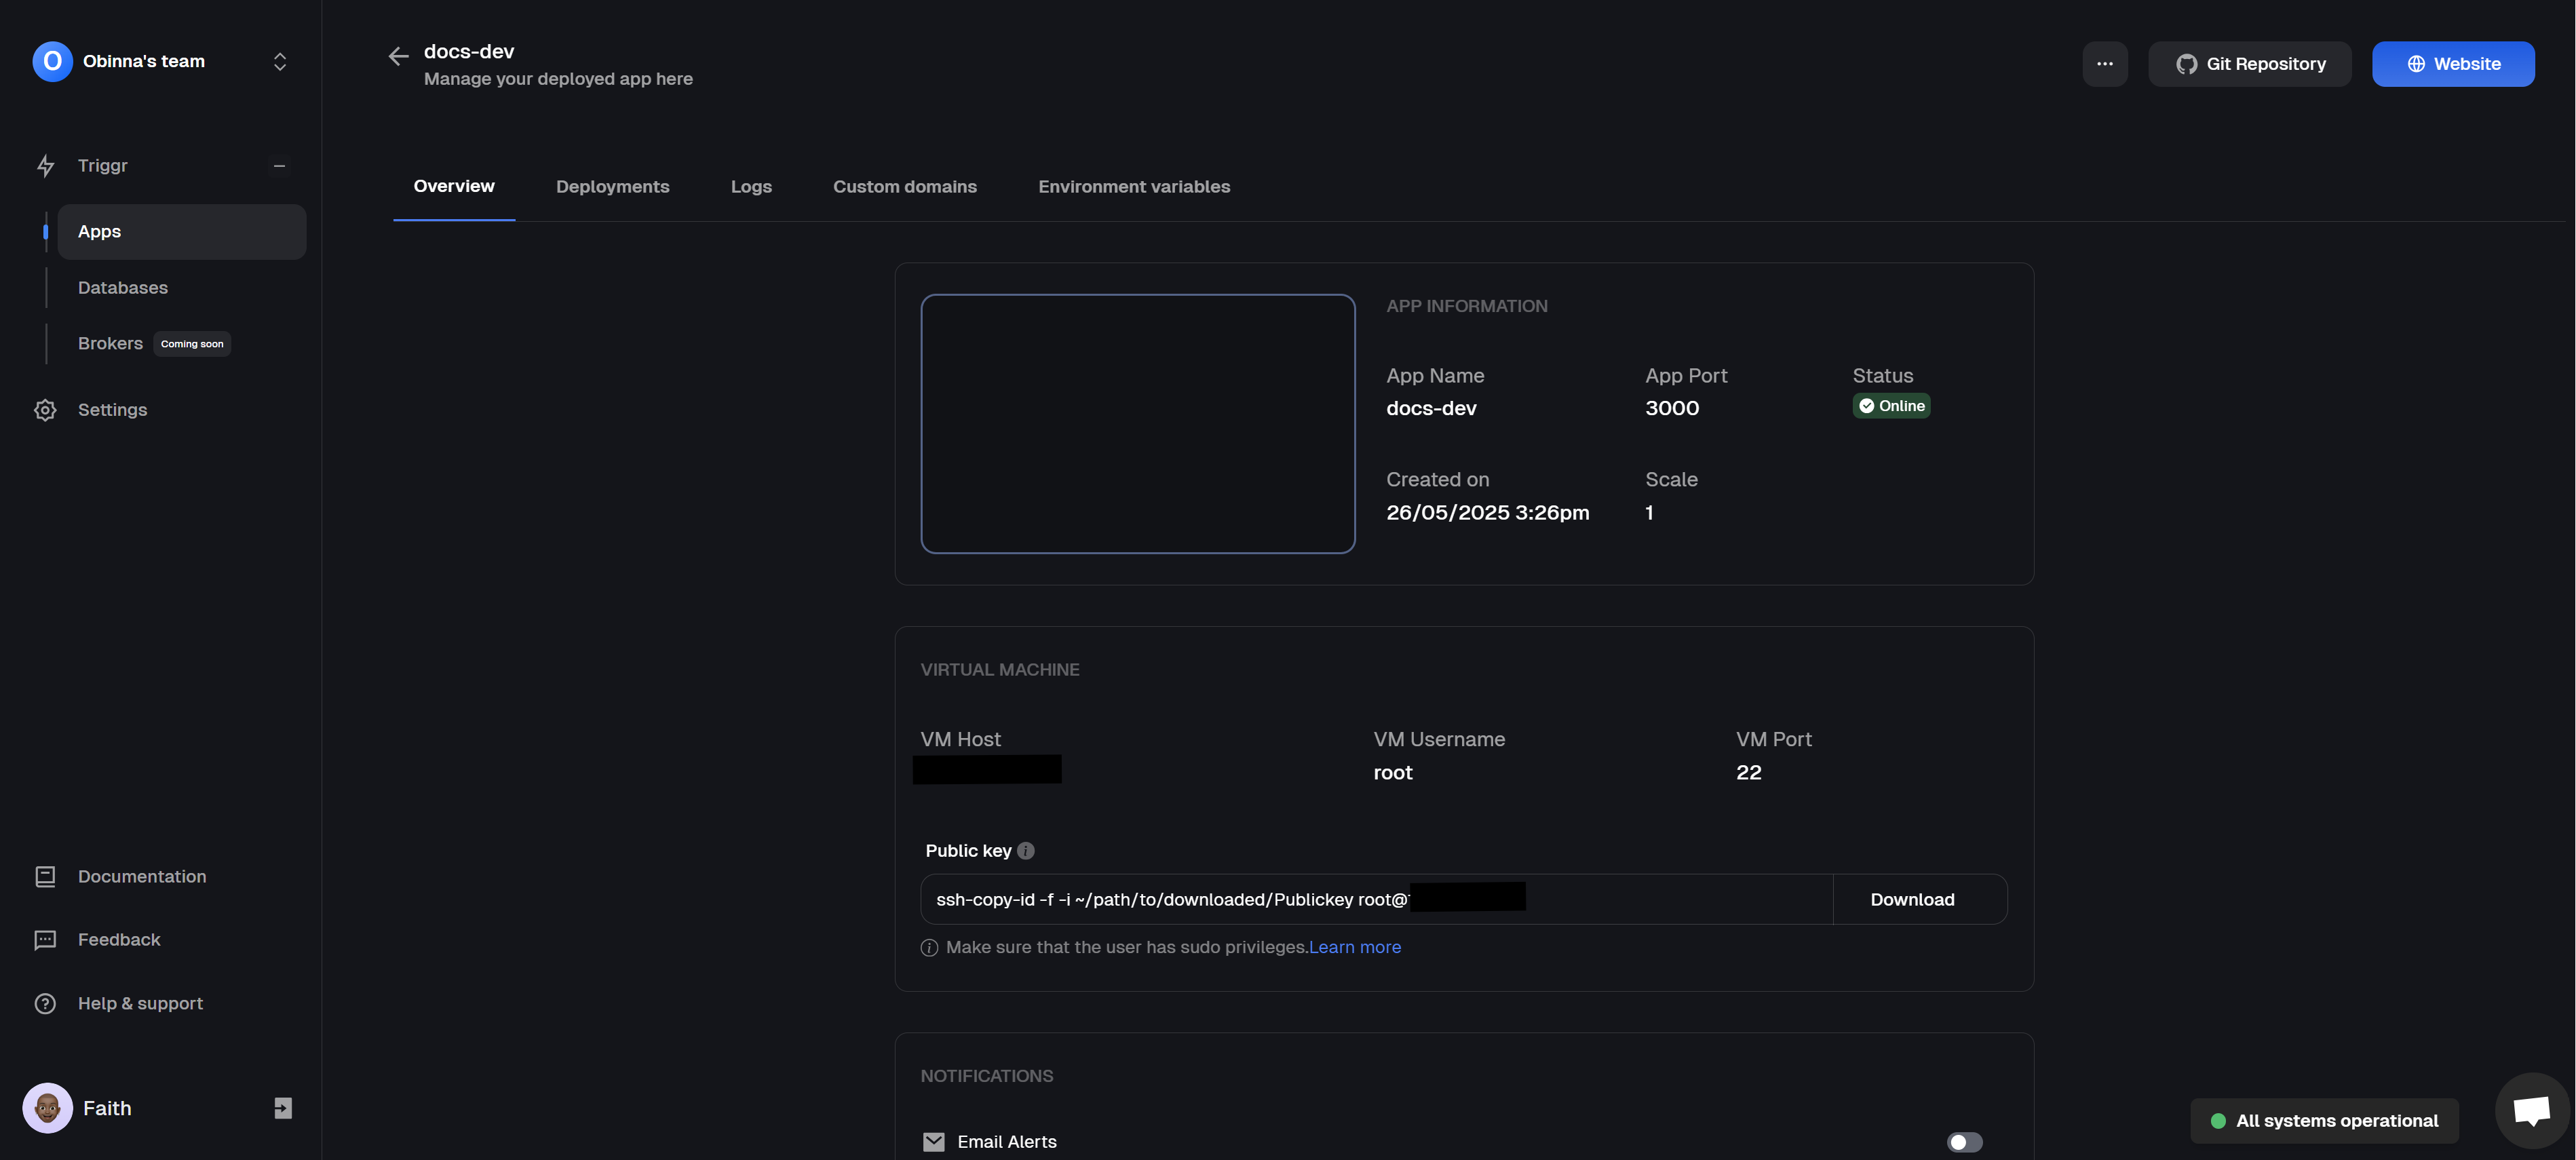The image size is (2576, 1160).
Task: Click the Public key info icon
Action: 1025,851
